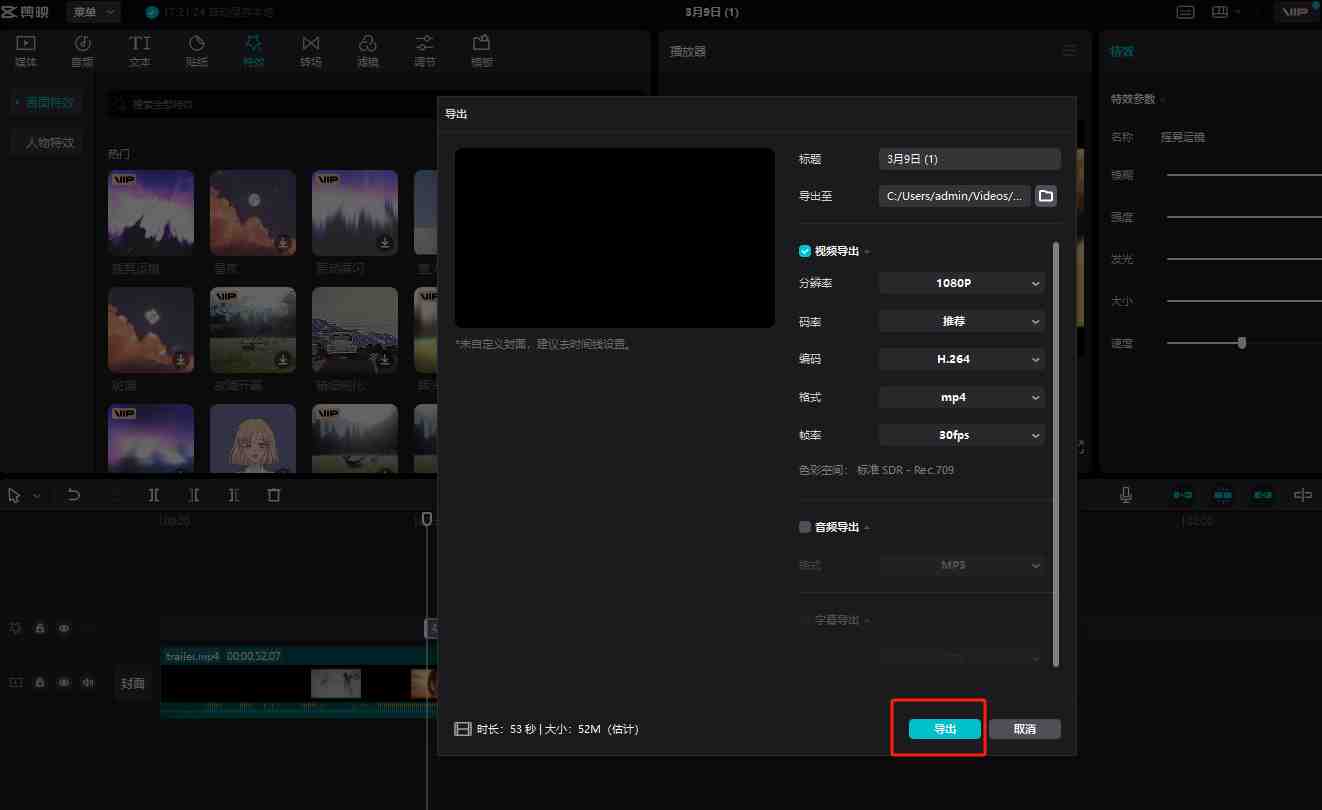This screenshot has width=1322, height=810.
Task: Uncheck the 视频导出 video export checkbox
Action: pos(804,250)
